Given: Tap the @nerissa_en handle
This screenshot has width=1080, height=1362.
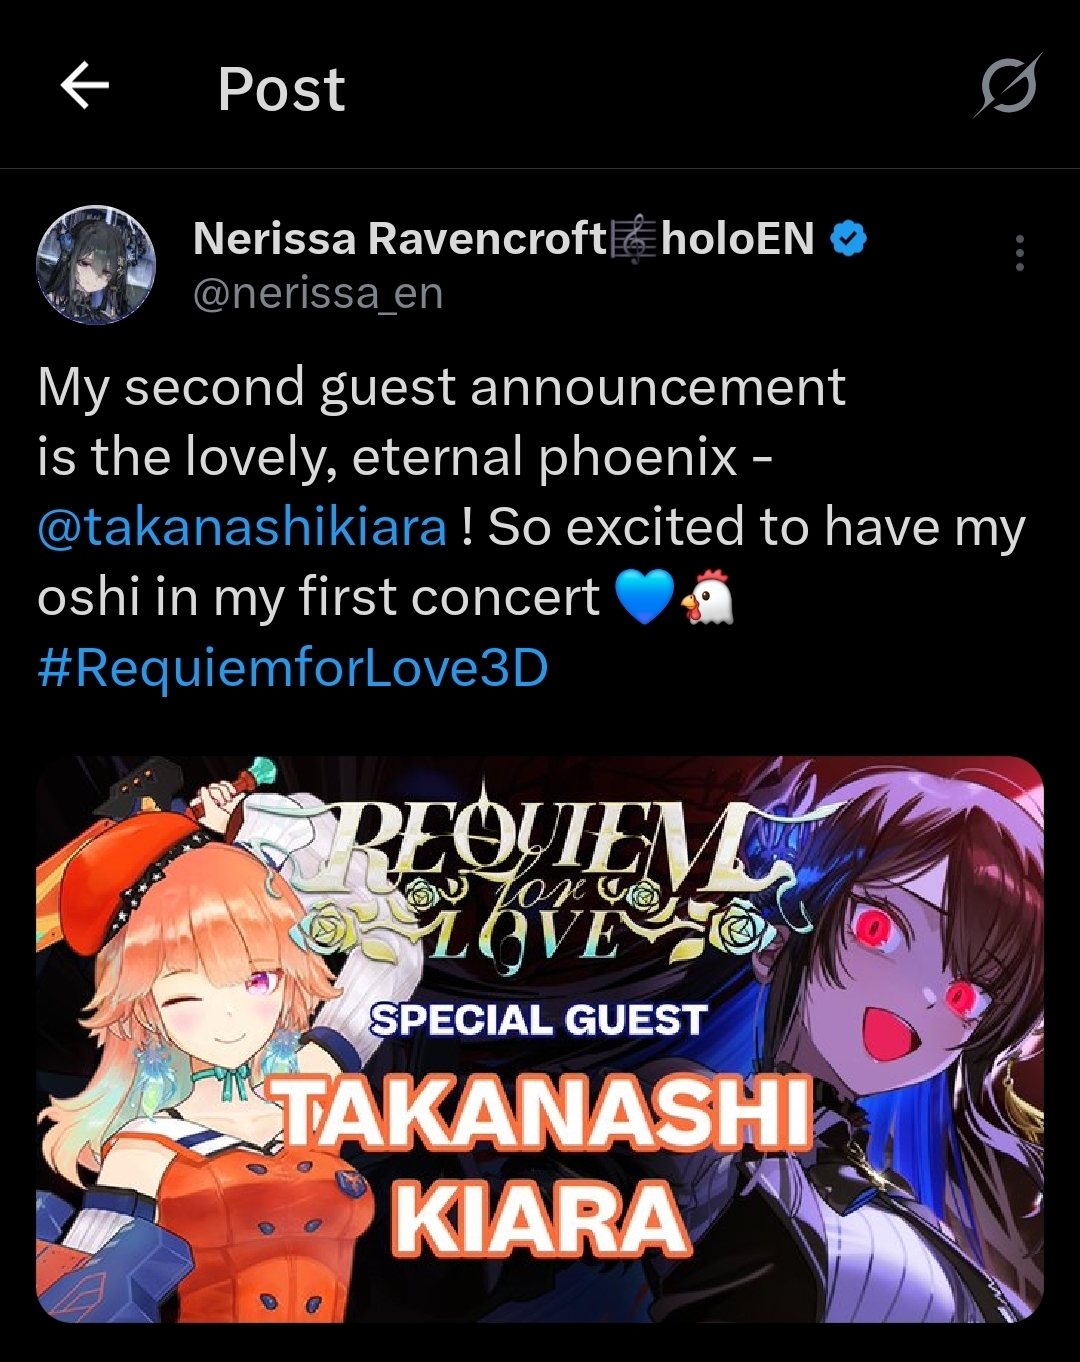Looking at the screenshot, I should [317, 293].
